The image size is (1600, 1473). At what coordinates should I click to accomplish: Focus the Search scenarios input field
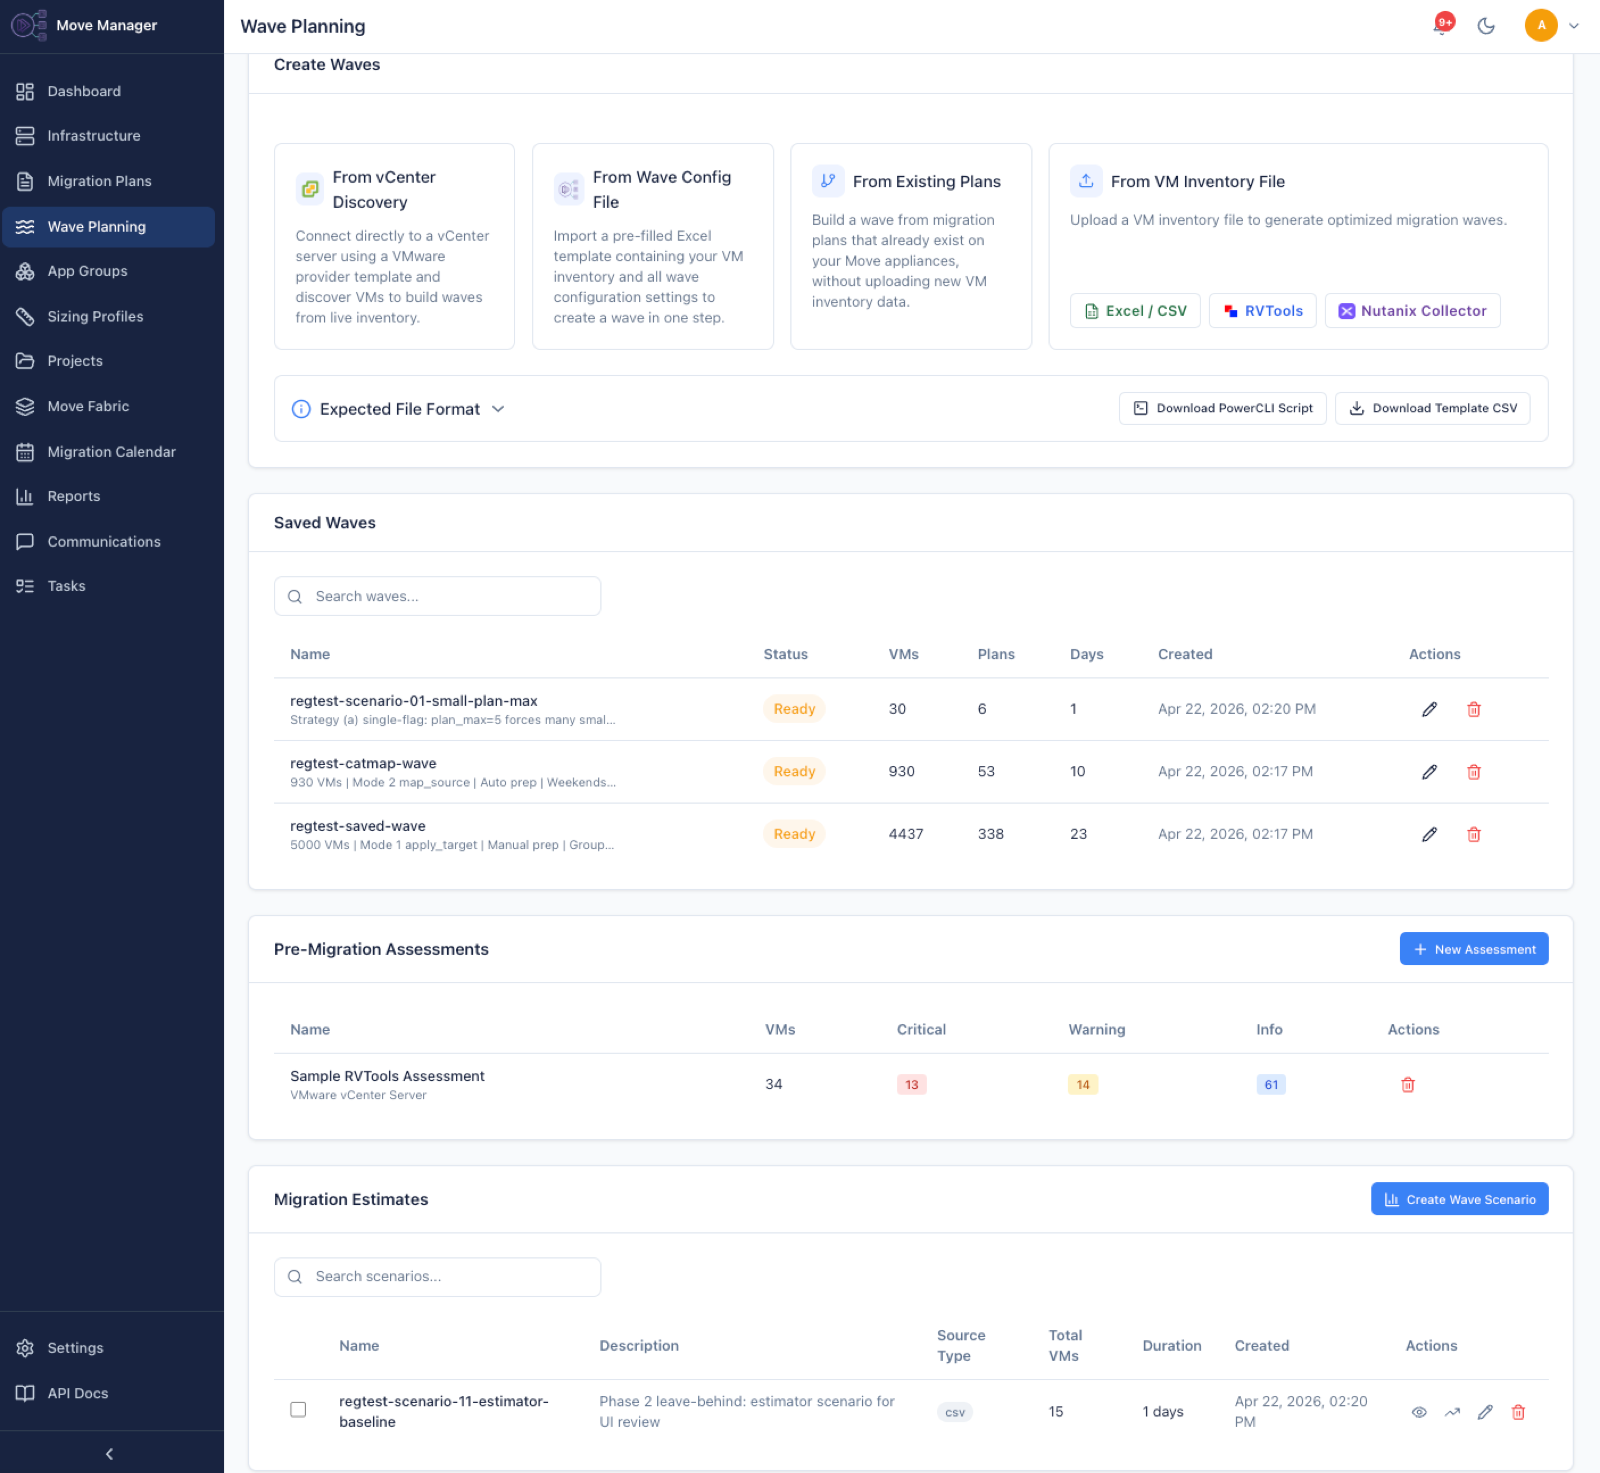coord(437,1277)
